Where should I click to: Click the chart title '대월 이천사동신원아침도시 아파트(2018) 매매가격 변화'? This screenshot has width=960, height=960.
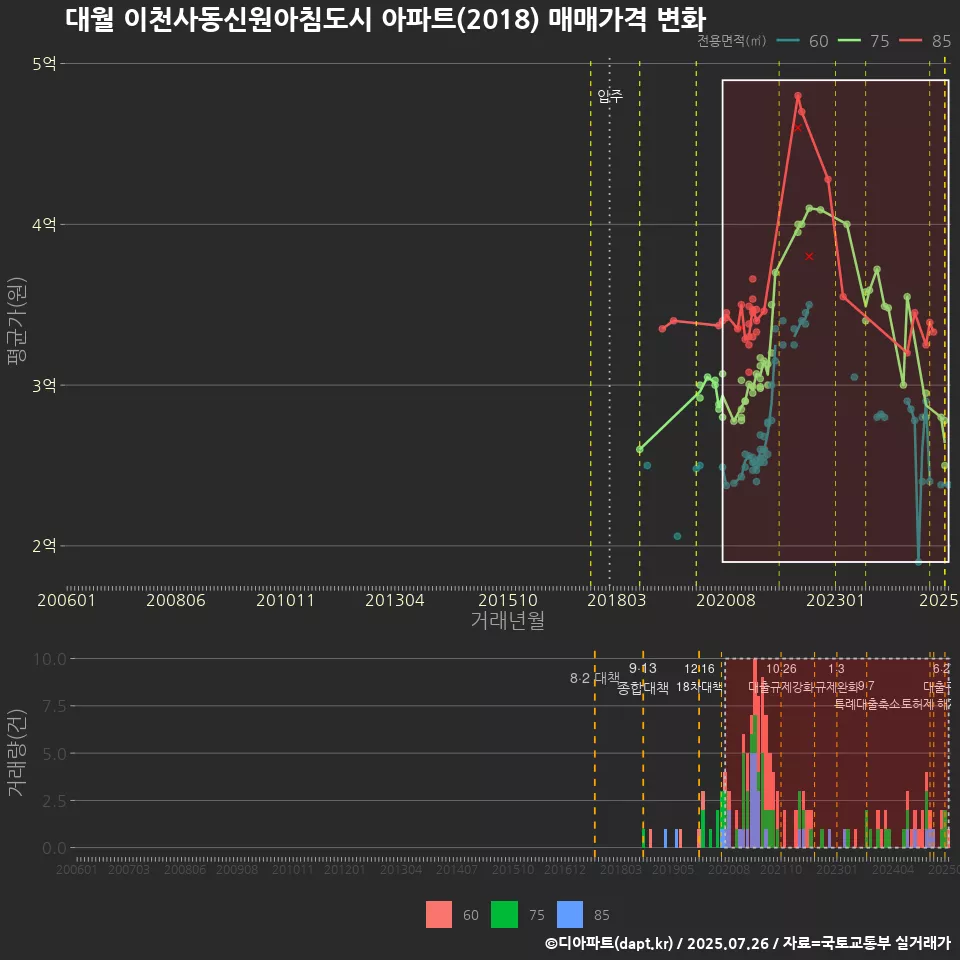pos(386,19)
